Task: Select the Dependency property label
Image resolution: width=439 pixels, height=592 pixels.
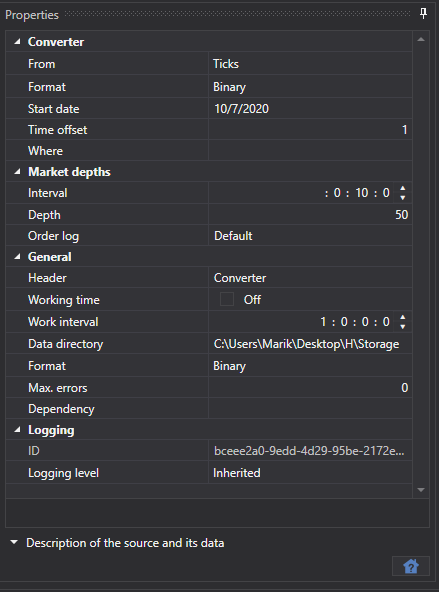Action: click(x=61, y=409)
